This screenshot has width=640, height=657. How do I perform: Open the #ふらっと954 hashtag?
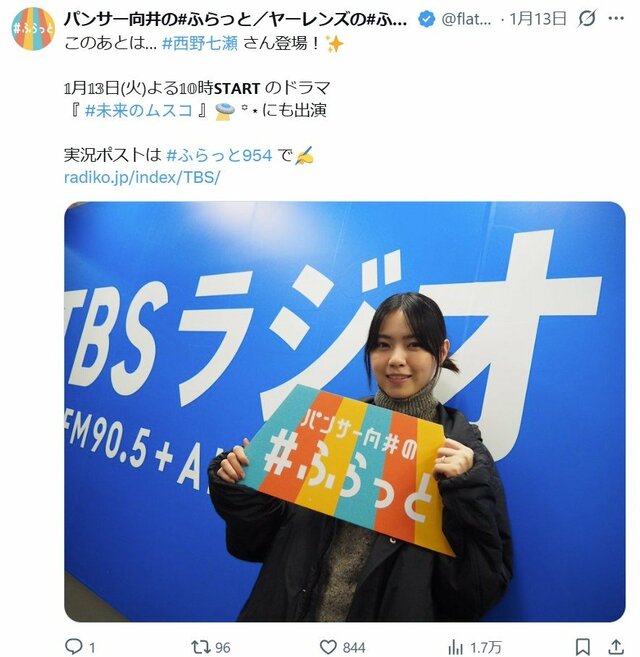pyautogui.click(x=219, y=155)
